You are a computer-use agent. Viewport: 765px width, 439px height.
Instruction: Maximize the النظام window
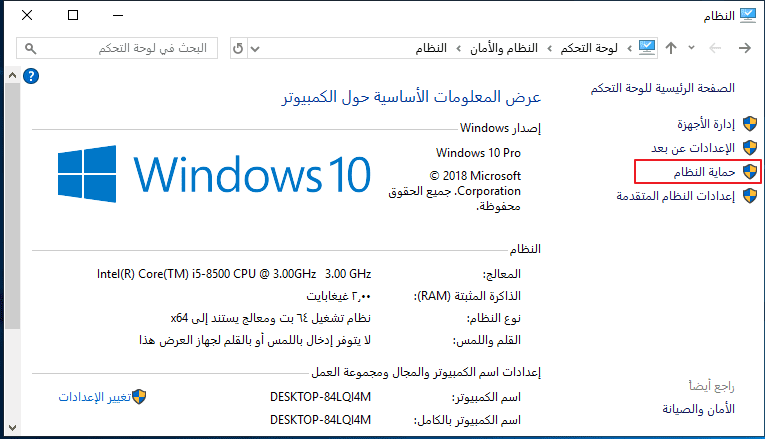click(73, 15)
